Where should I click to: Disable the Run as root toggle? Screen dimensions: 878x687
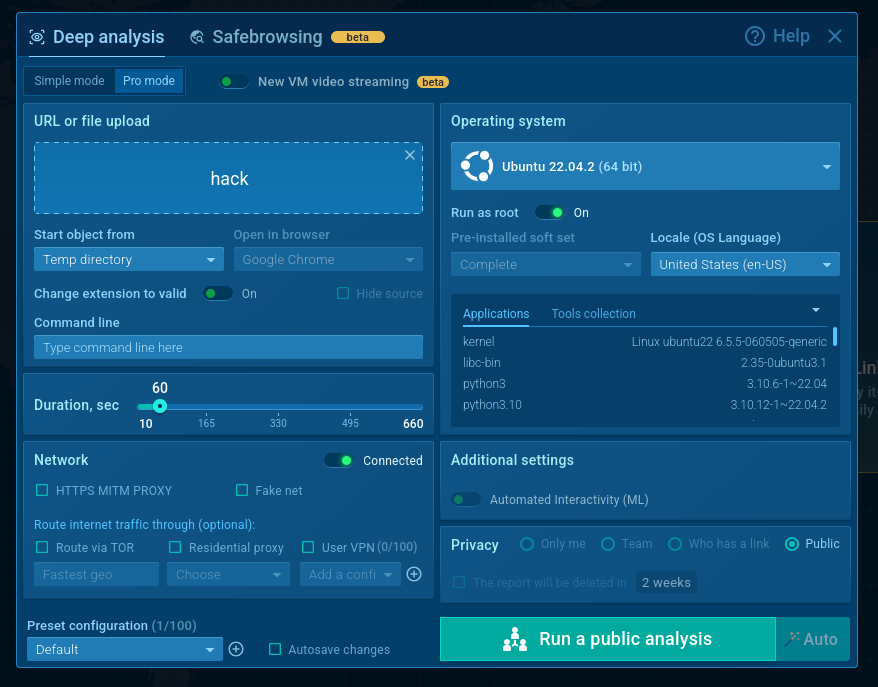click(x=549, y=212)
